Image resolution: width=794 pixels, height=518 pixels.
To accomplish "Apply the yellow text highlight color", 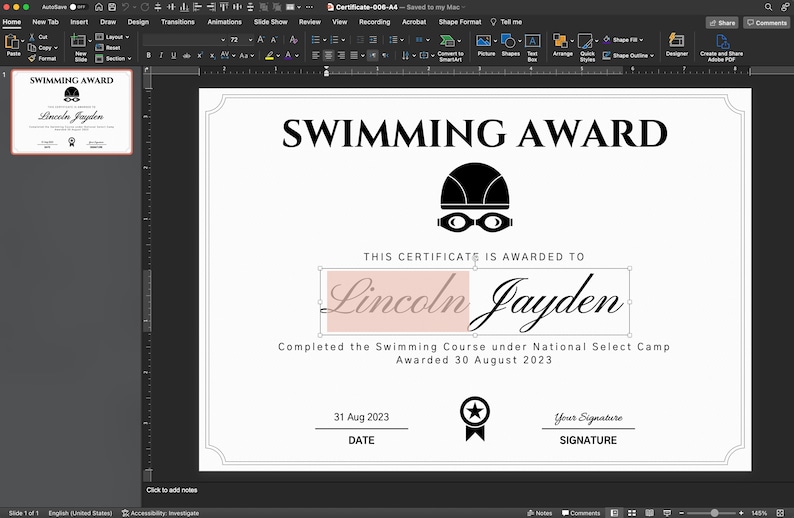I will tap(270, 55).
